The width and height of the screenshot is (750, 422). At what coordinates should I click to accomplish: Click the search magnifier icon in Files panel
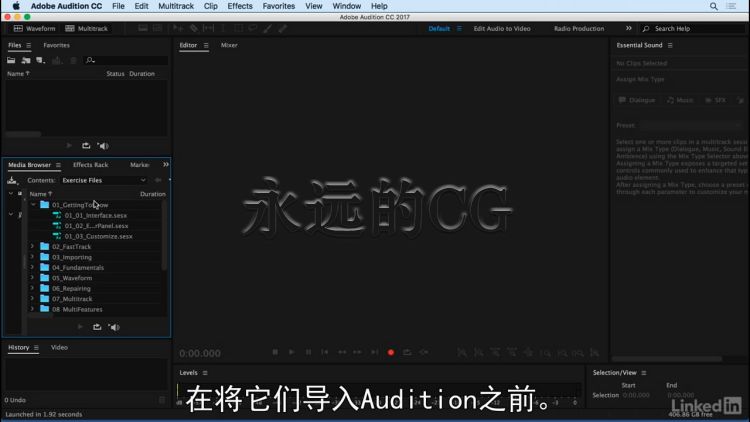point(90,60)
